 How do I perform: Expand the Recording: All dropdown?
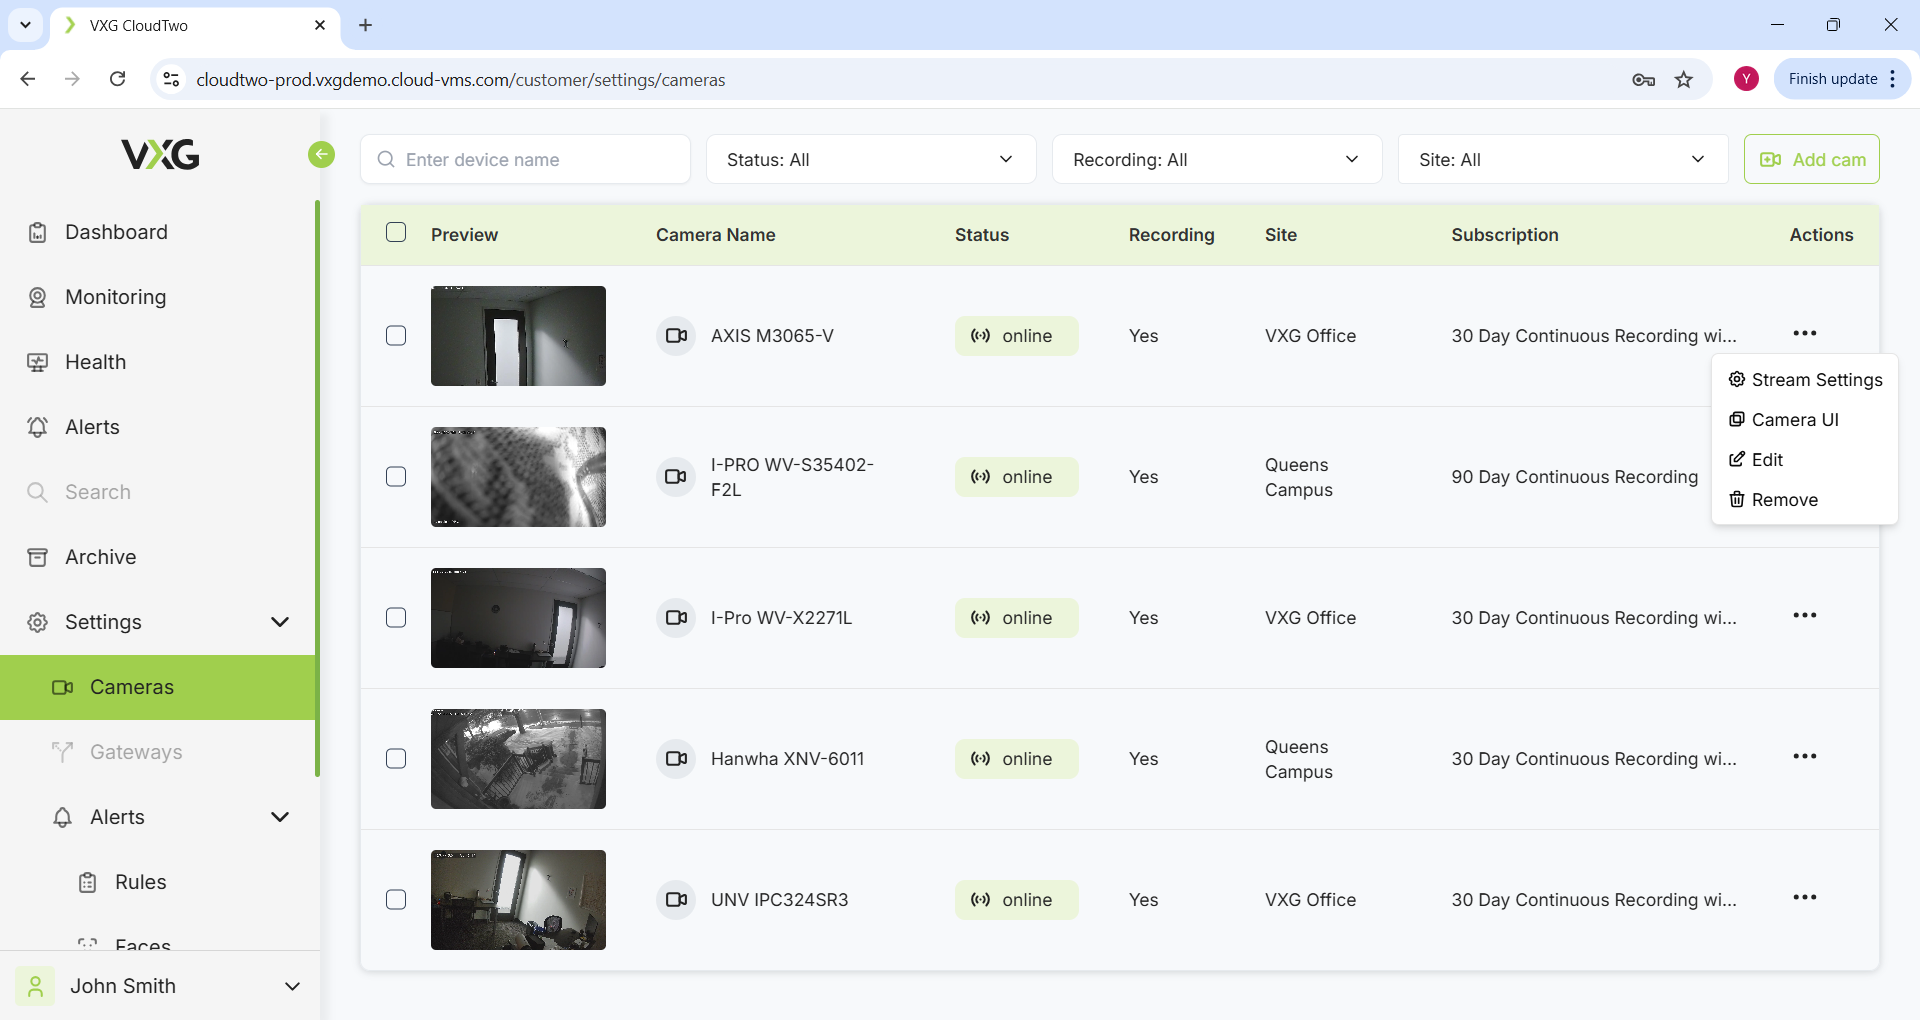pyautogui.click(x=1216, y=160)
